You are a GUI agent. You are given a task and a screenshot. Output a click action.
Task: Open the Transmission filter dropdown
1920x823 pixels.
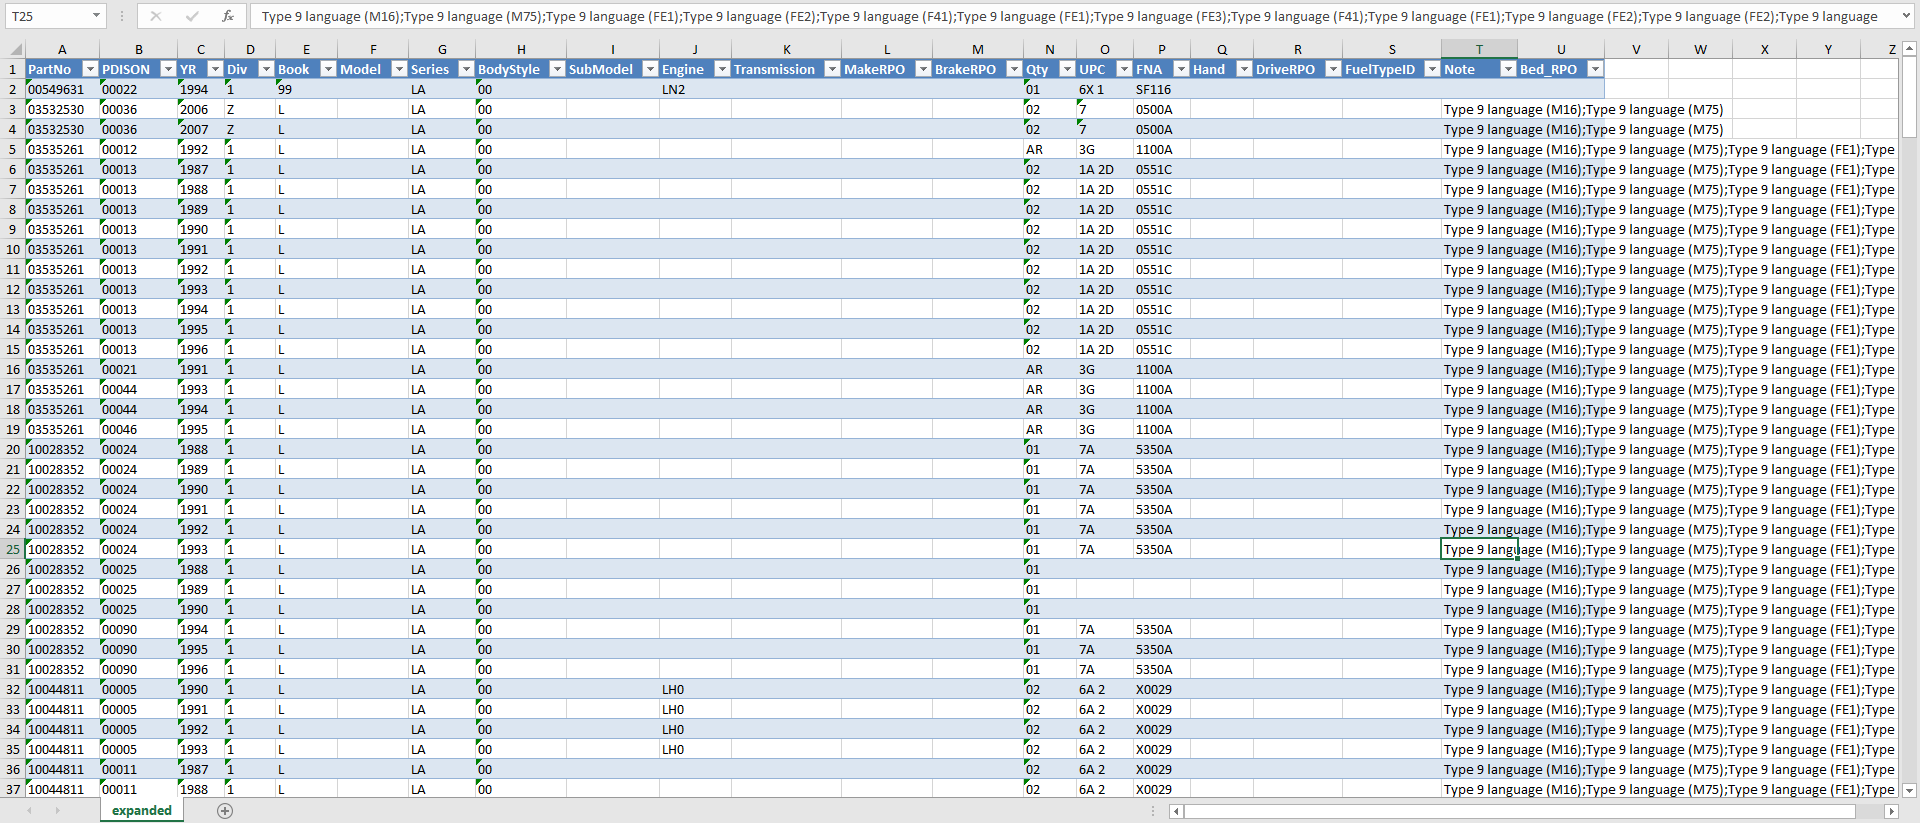[x=832, y=69]
